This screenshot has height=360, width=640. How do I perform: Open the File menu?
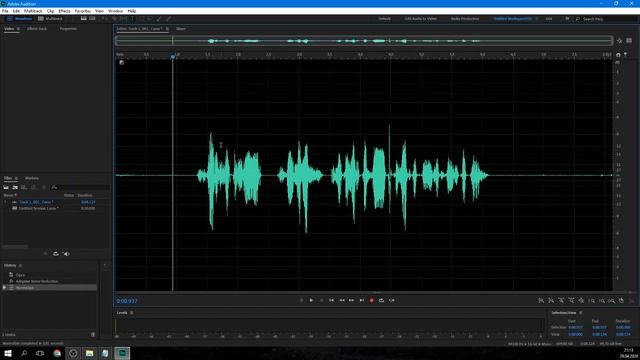[x=5, y=11]
